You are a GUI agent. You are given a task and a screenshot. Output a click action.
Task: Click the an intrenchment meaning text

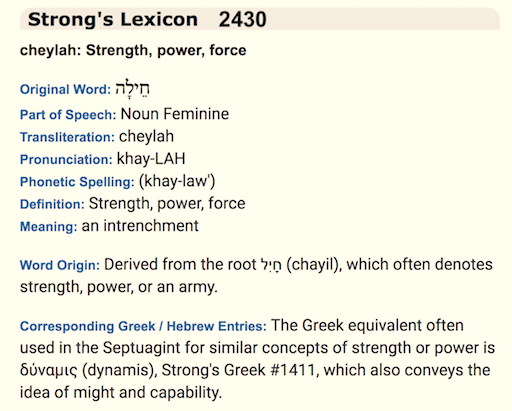pyautogui.click(x=140, y=226)
